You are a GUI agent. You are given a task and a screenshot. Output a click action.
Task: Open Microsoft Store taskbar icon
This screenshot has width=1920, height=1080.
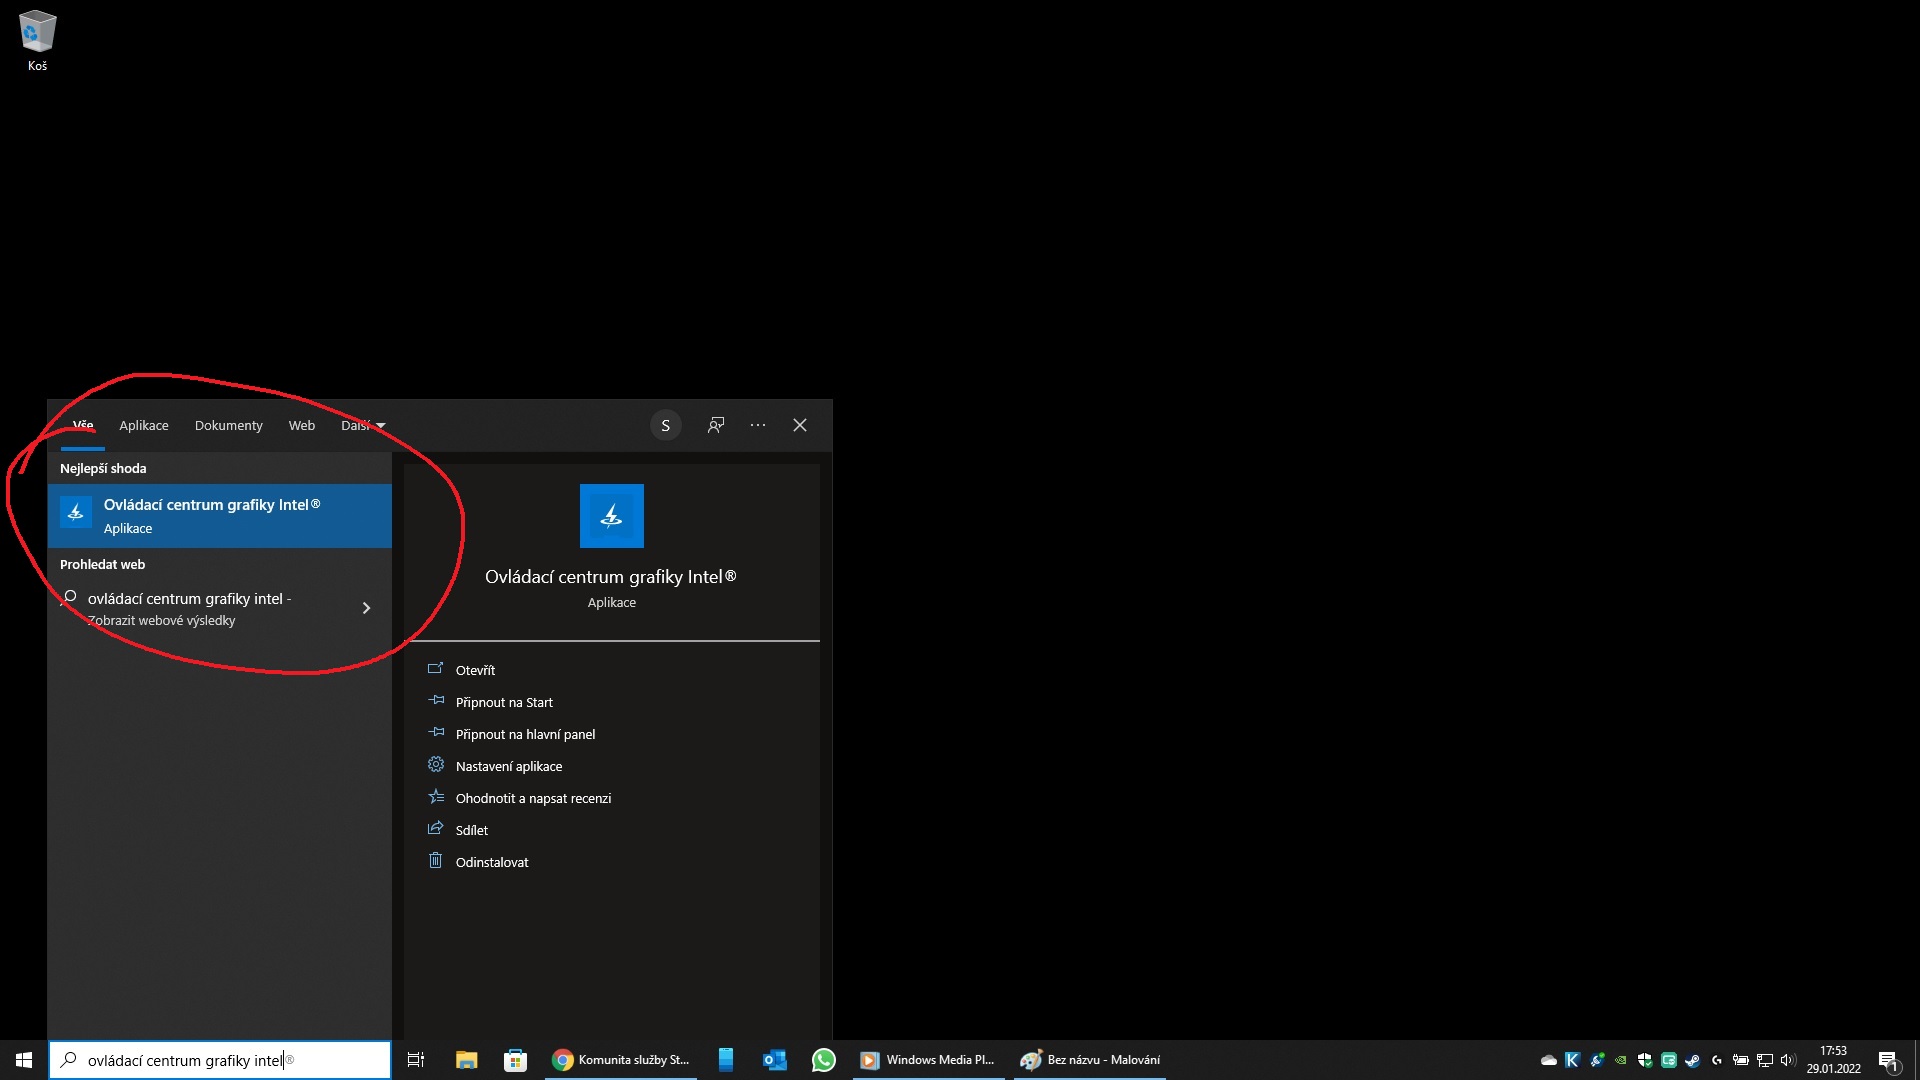click(515, 1060)
